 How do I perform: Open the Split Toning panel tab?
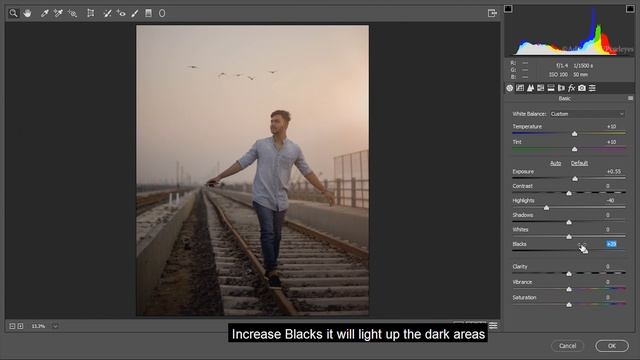tap(551, 88)
